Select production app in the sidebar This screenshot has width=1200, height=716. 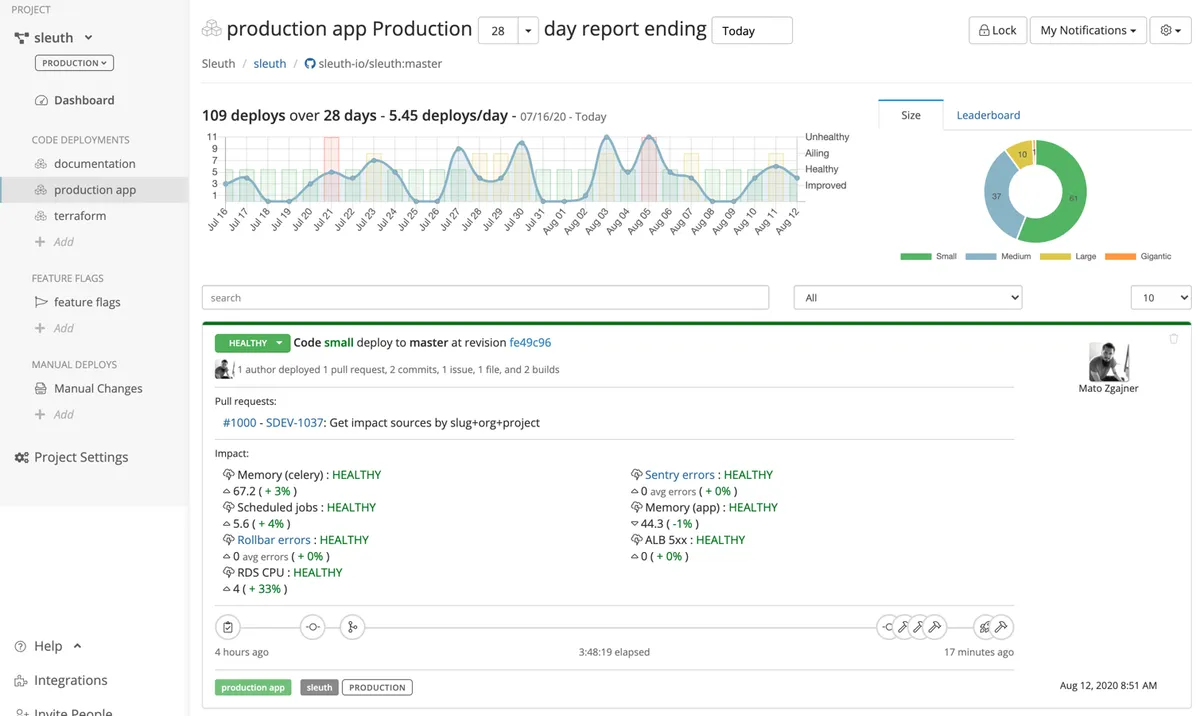[x=94, y=190]
